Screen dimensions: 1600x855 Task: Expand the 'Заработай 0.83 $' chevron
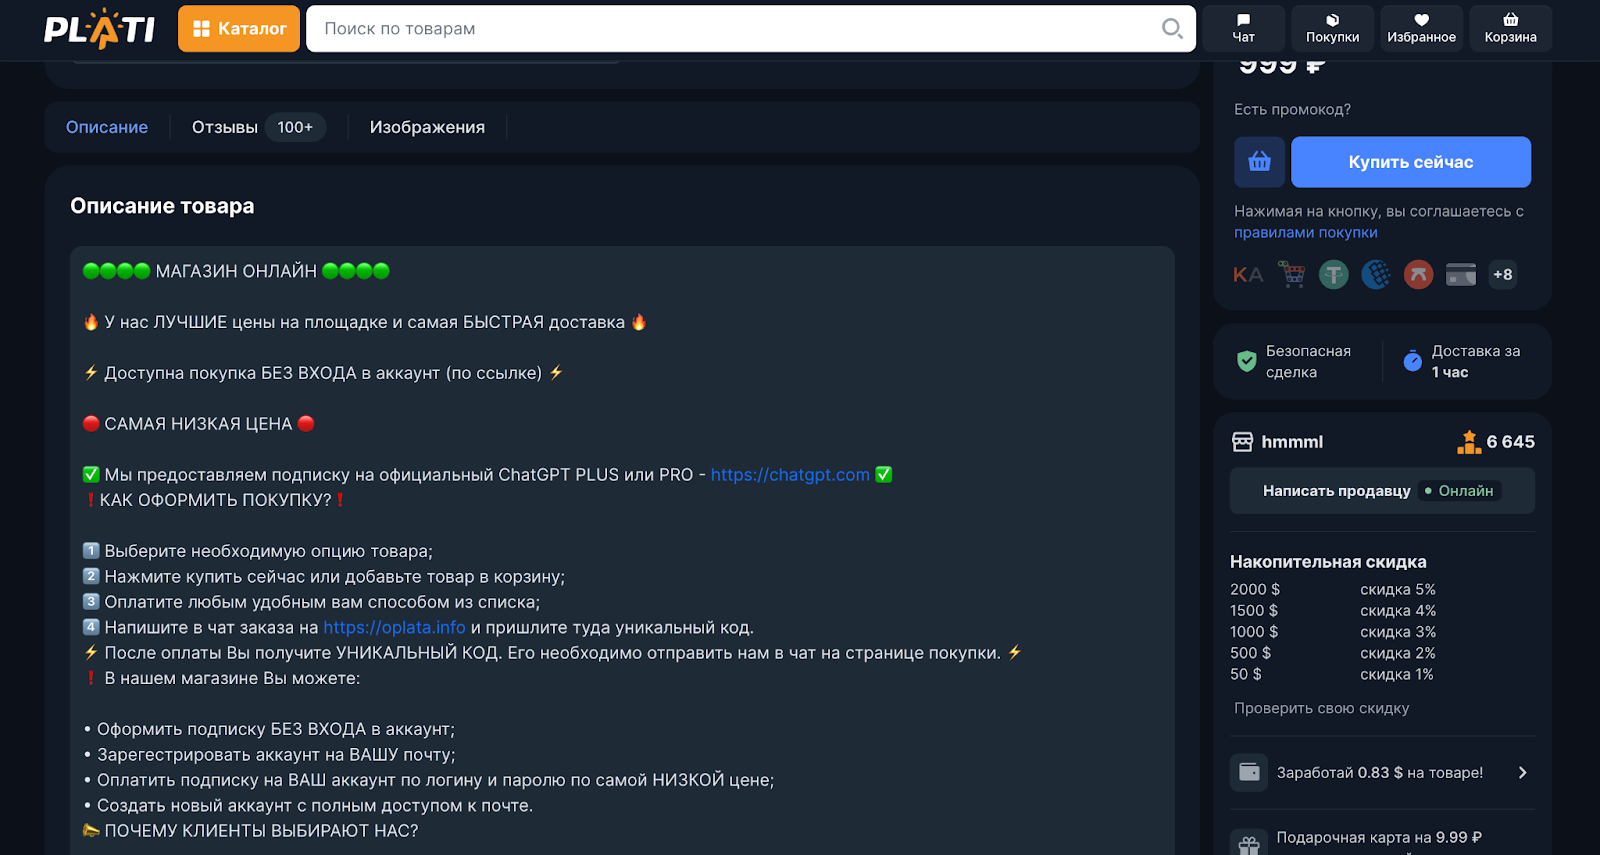coord(1522,773)
